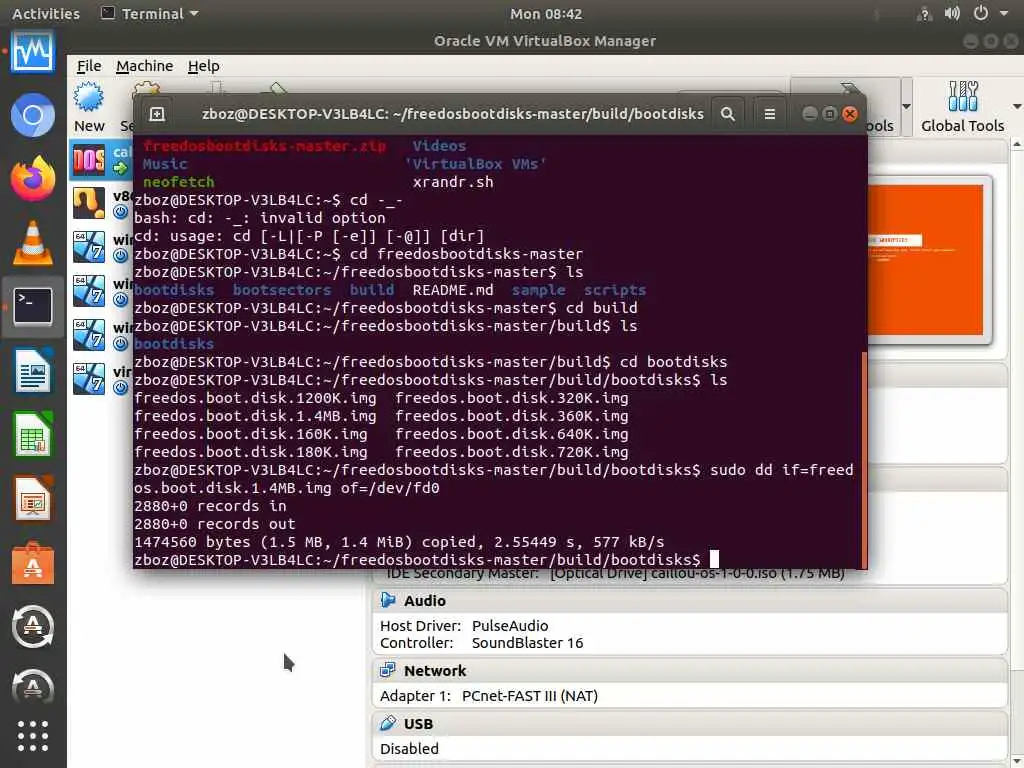1024x768 pixels.
Task: Click Activities in the top bar
Action: [46, 13]
